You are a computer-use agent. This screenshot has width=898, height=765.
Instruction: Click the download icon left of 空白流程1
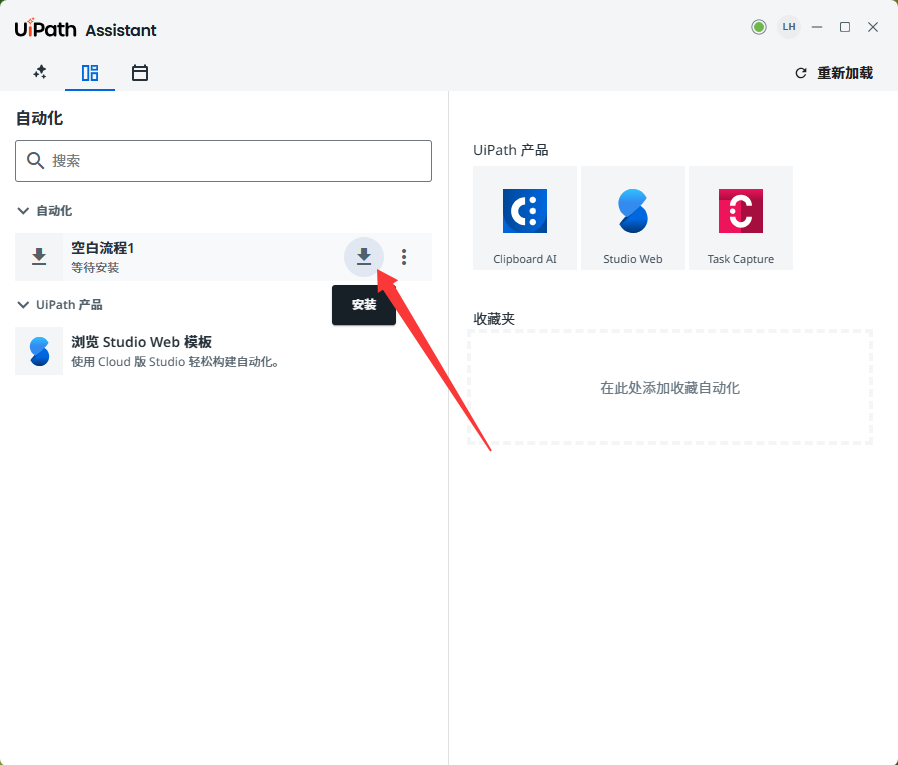[39, 257]
